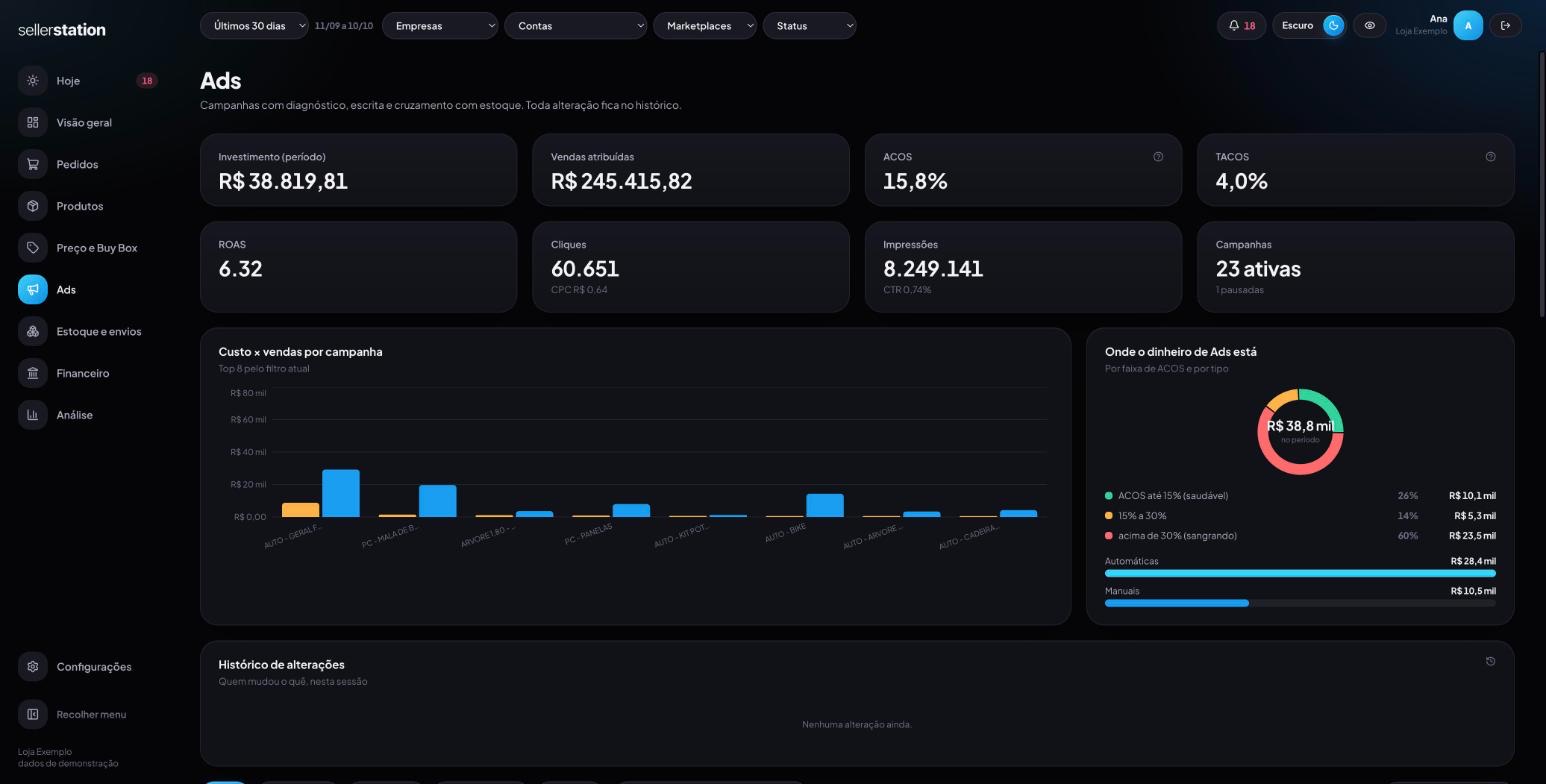The height and width of the screenshot is (784, 1546).
Task: Click the ACOS help question icon
Action: point(1158,157)
